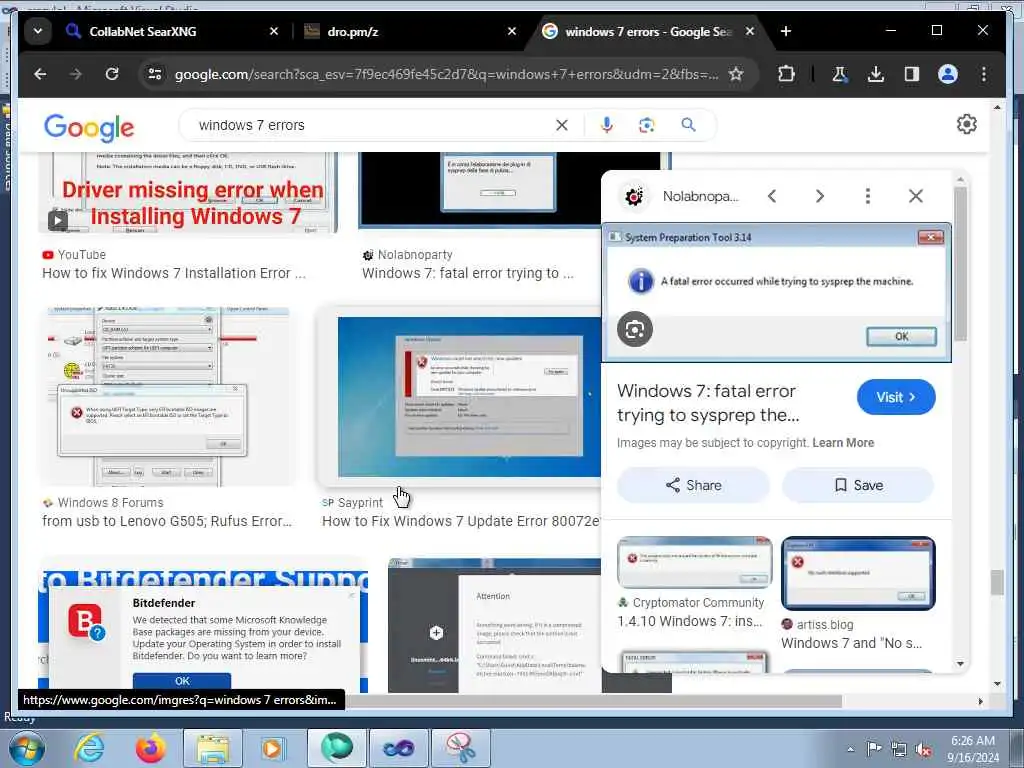1024x768 pixels.
Task: Go forward one page in history
Action: (x=76, y=74)
